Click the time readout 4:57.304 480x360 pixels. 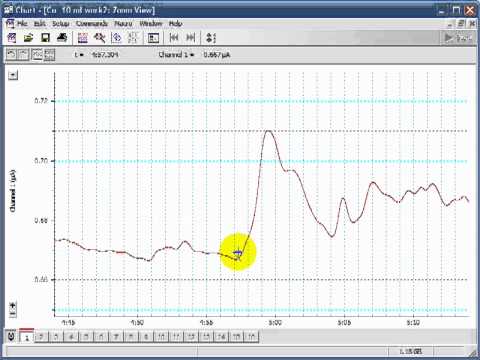click(105, 55)
